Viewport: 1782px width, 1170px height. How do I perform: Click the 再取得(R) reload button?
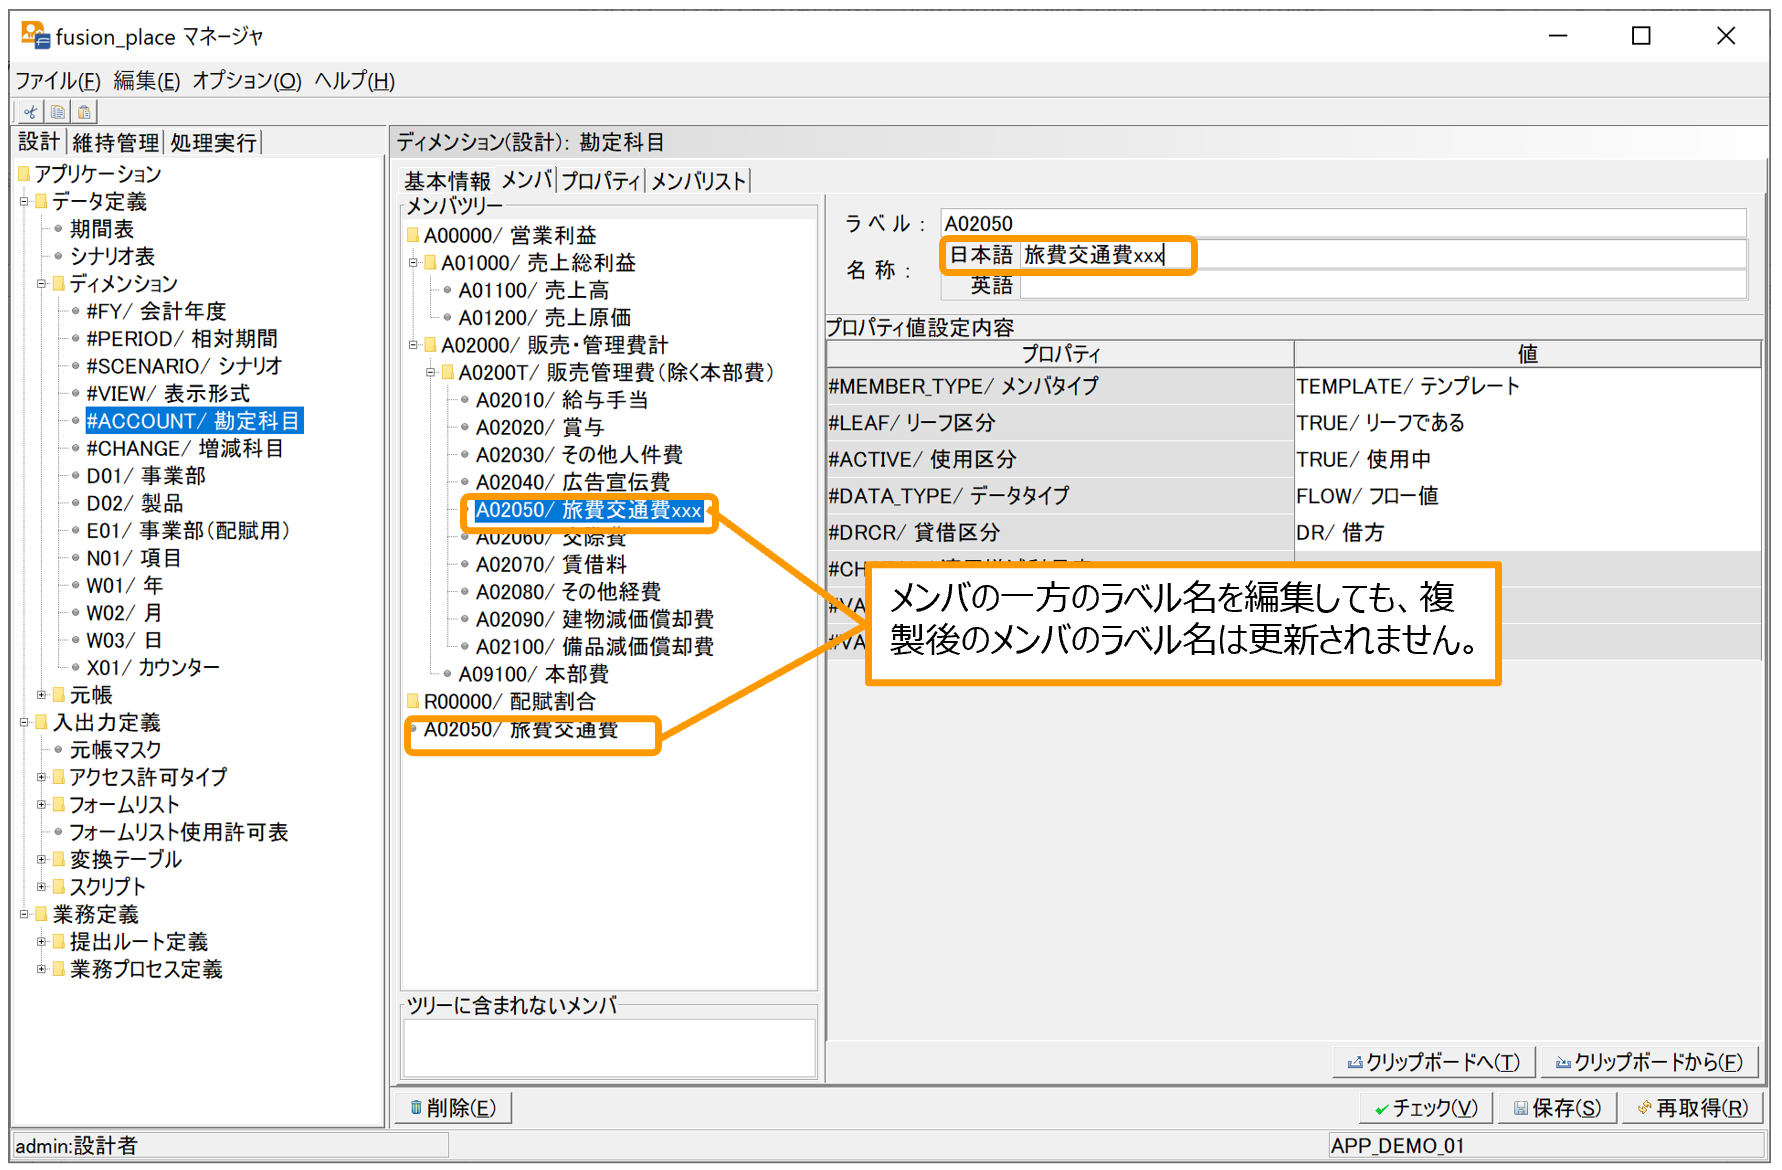pyautogui.click(x=1692, y=1108)
